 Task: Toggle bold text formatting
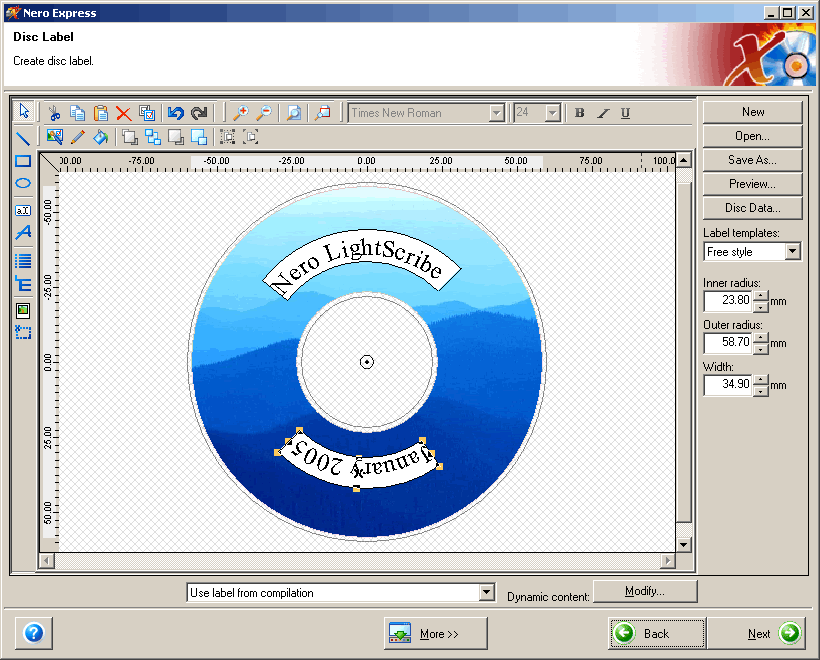pyautogui.click(x=579, y=113)
